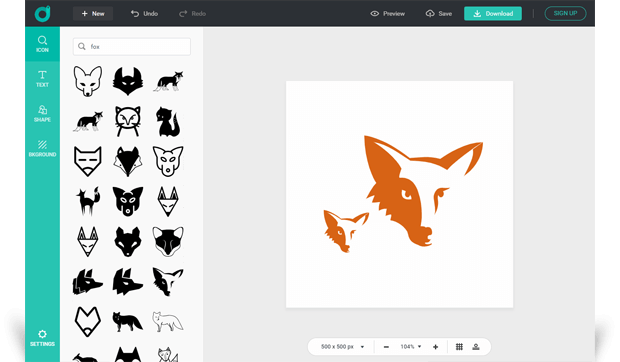Save the design to cloud
Screen dimensions: 620x362
click(x=439, y=13)
